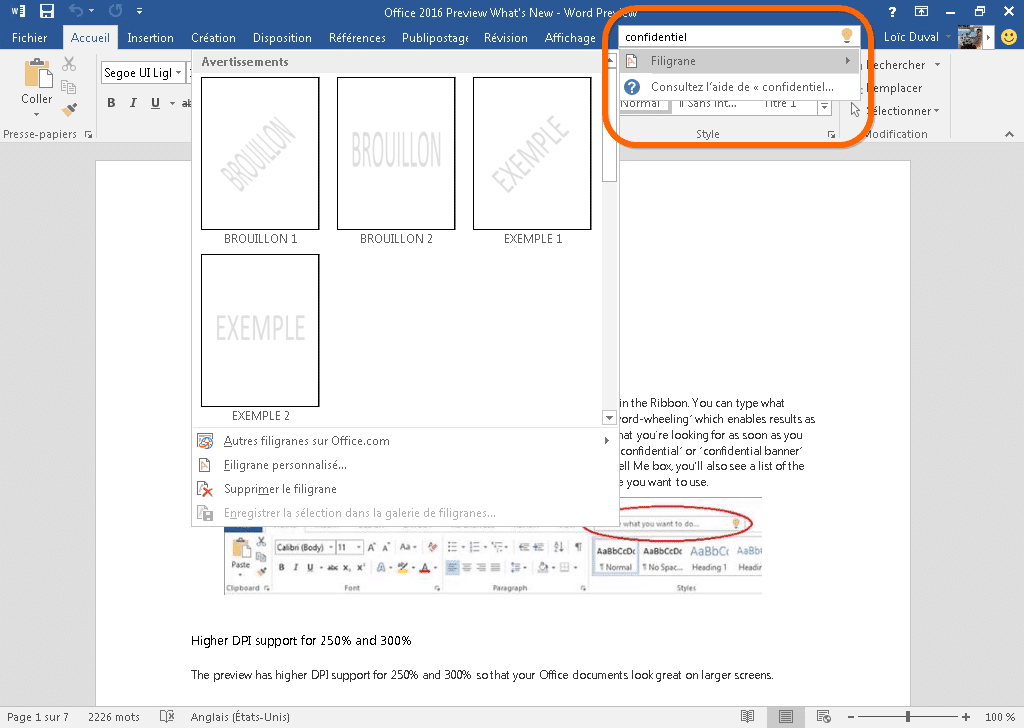Redo the last action
Screen dimensions: 1024x728
(116, 11)
